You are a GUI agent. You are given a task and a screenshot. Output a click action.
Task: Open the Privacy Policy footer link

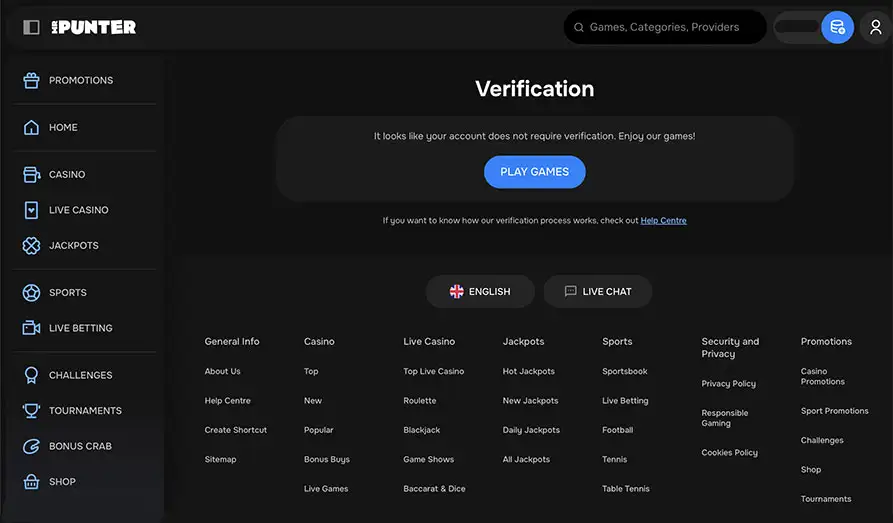[x=728, y=383]
